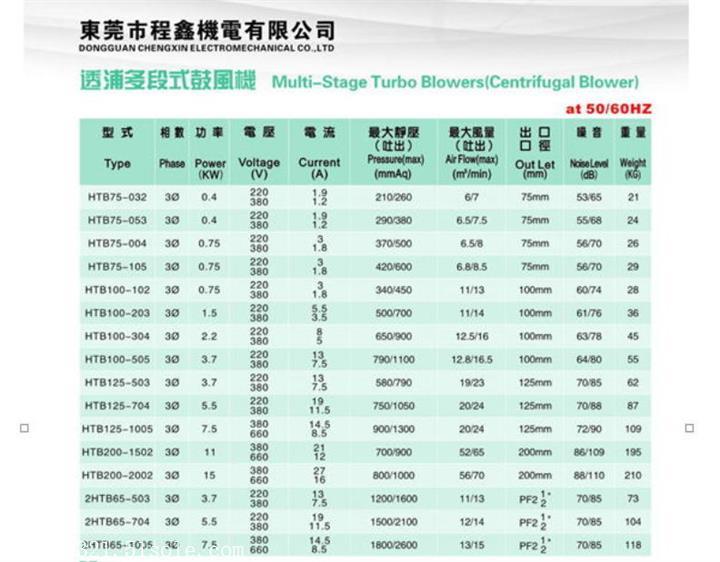
Task: Click the small square handle on left edge
Action: click(x=25, y=428)
